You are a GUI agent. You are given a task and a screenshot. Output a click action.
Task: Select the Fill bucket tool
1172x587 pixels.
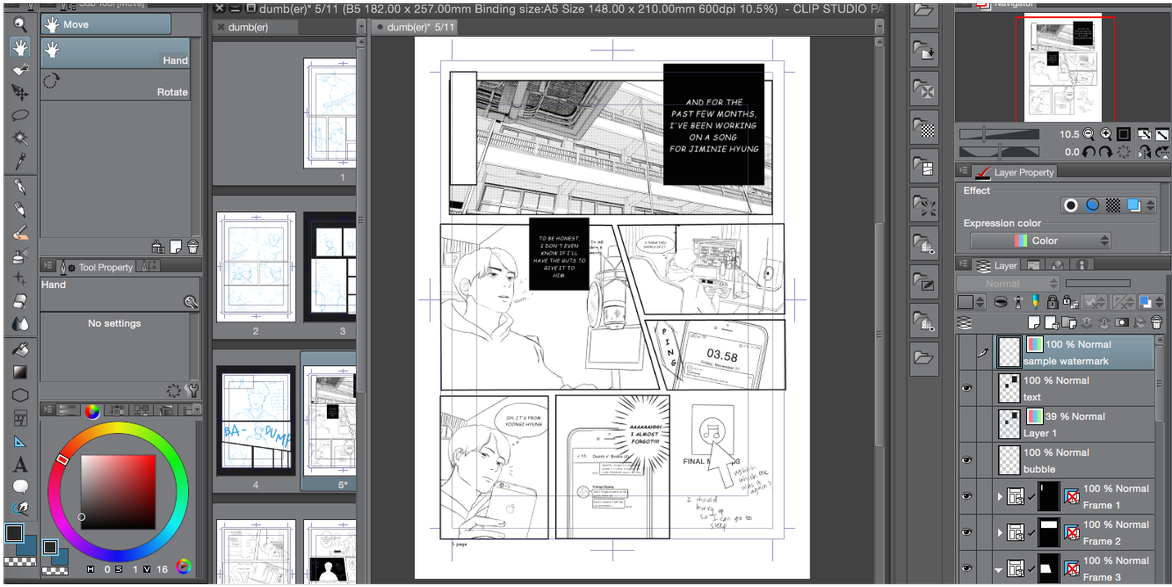[19, 349]
